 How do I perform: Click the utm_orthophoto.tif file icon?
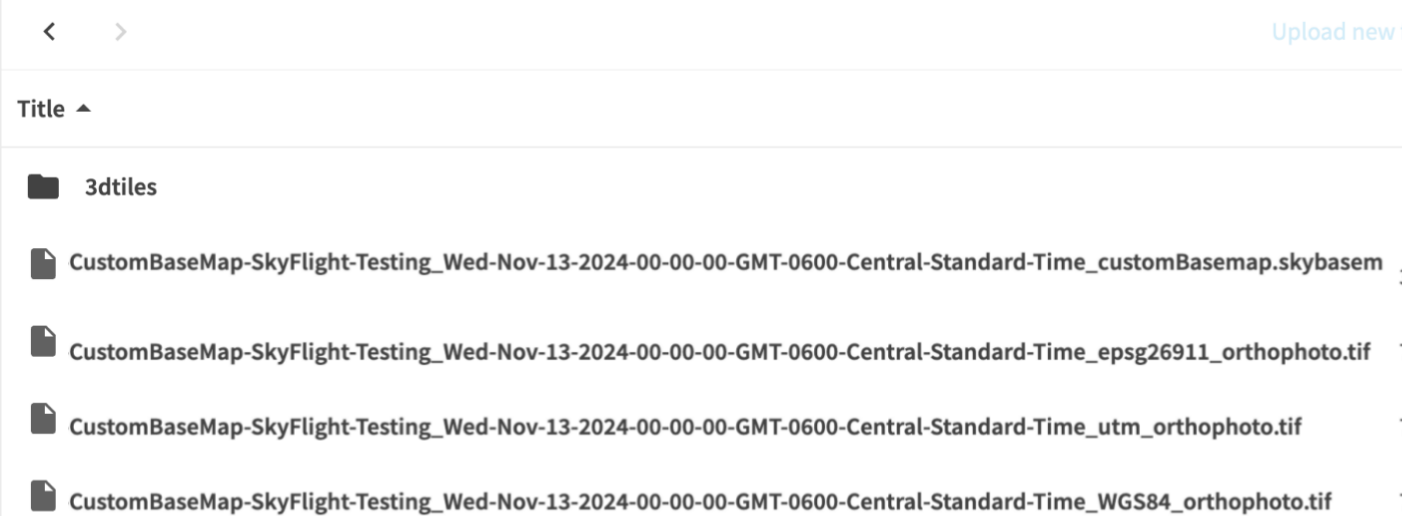click(x=43, y=419)
